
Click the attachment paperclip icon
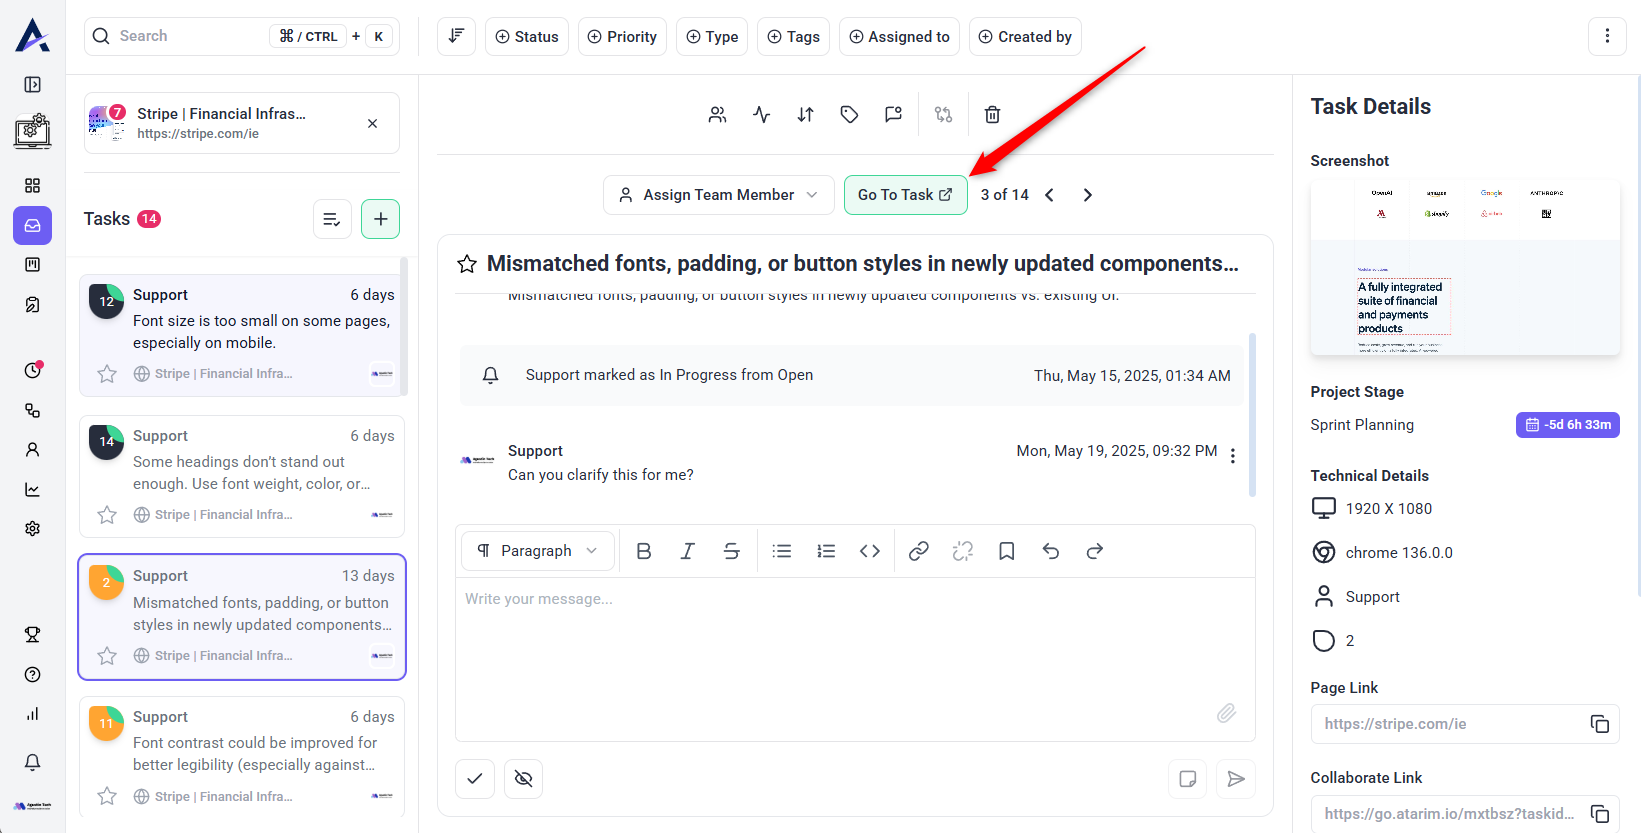1226,713
